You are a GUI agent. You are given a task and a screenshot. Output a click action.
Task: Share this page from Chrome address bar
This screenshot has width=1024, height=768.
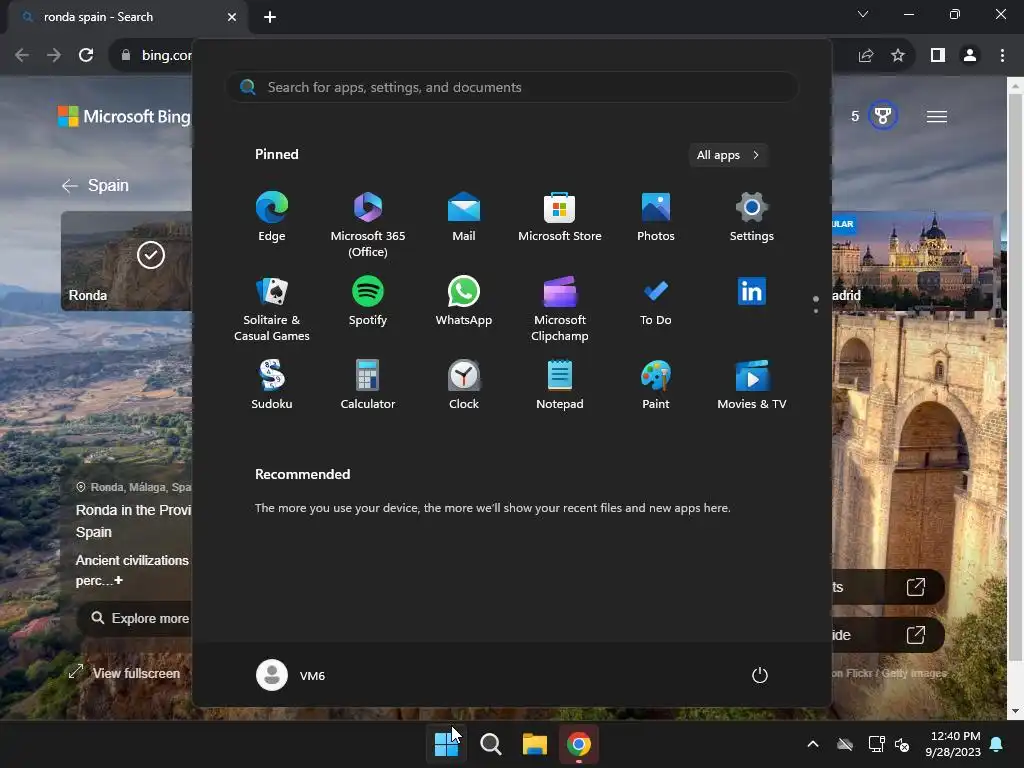click(866, 56)
